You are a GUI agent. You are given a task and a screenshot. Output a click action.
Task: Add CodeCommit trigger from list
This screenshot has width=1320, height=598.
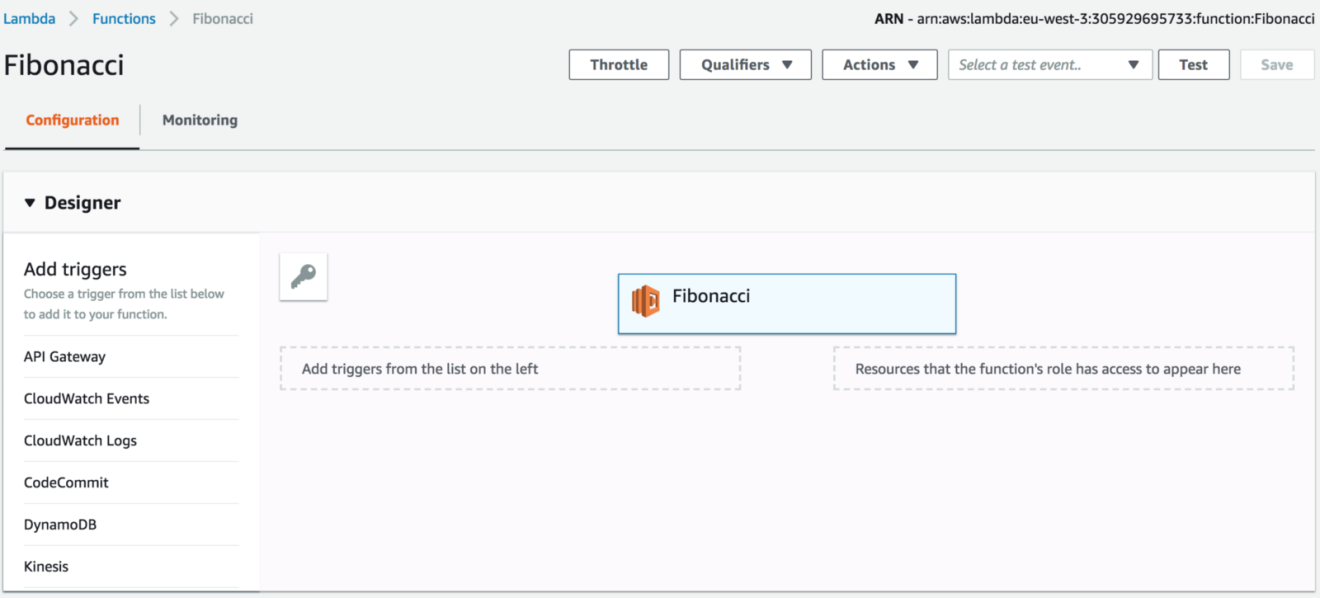click(131, 483)
